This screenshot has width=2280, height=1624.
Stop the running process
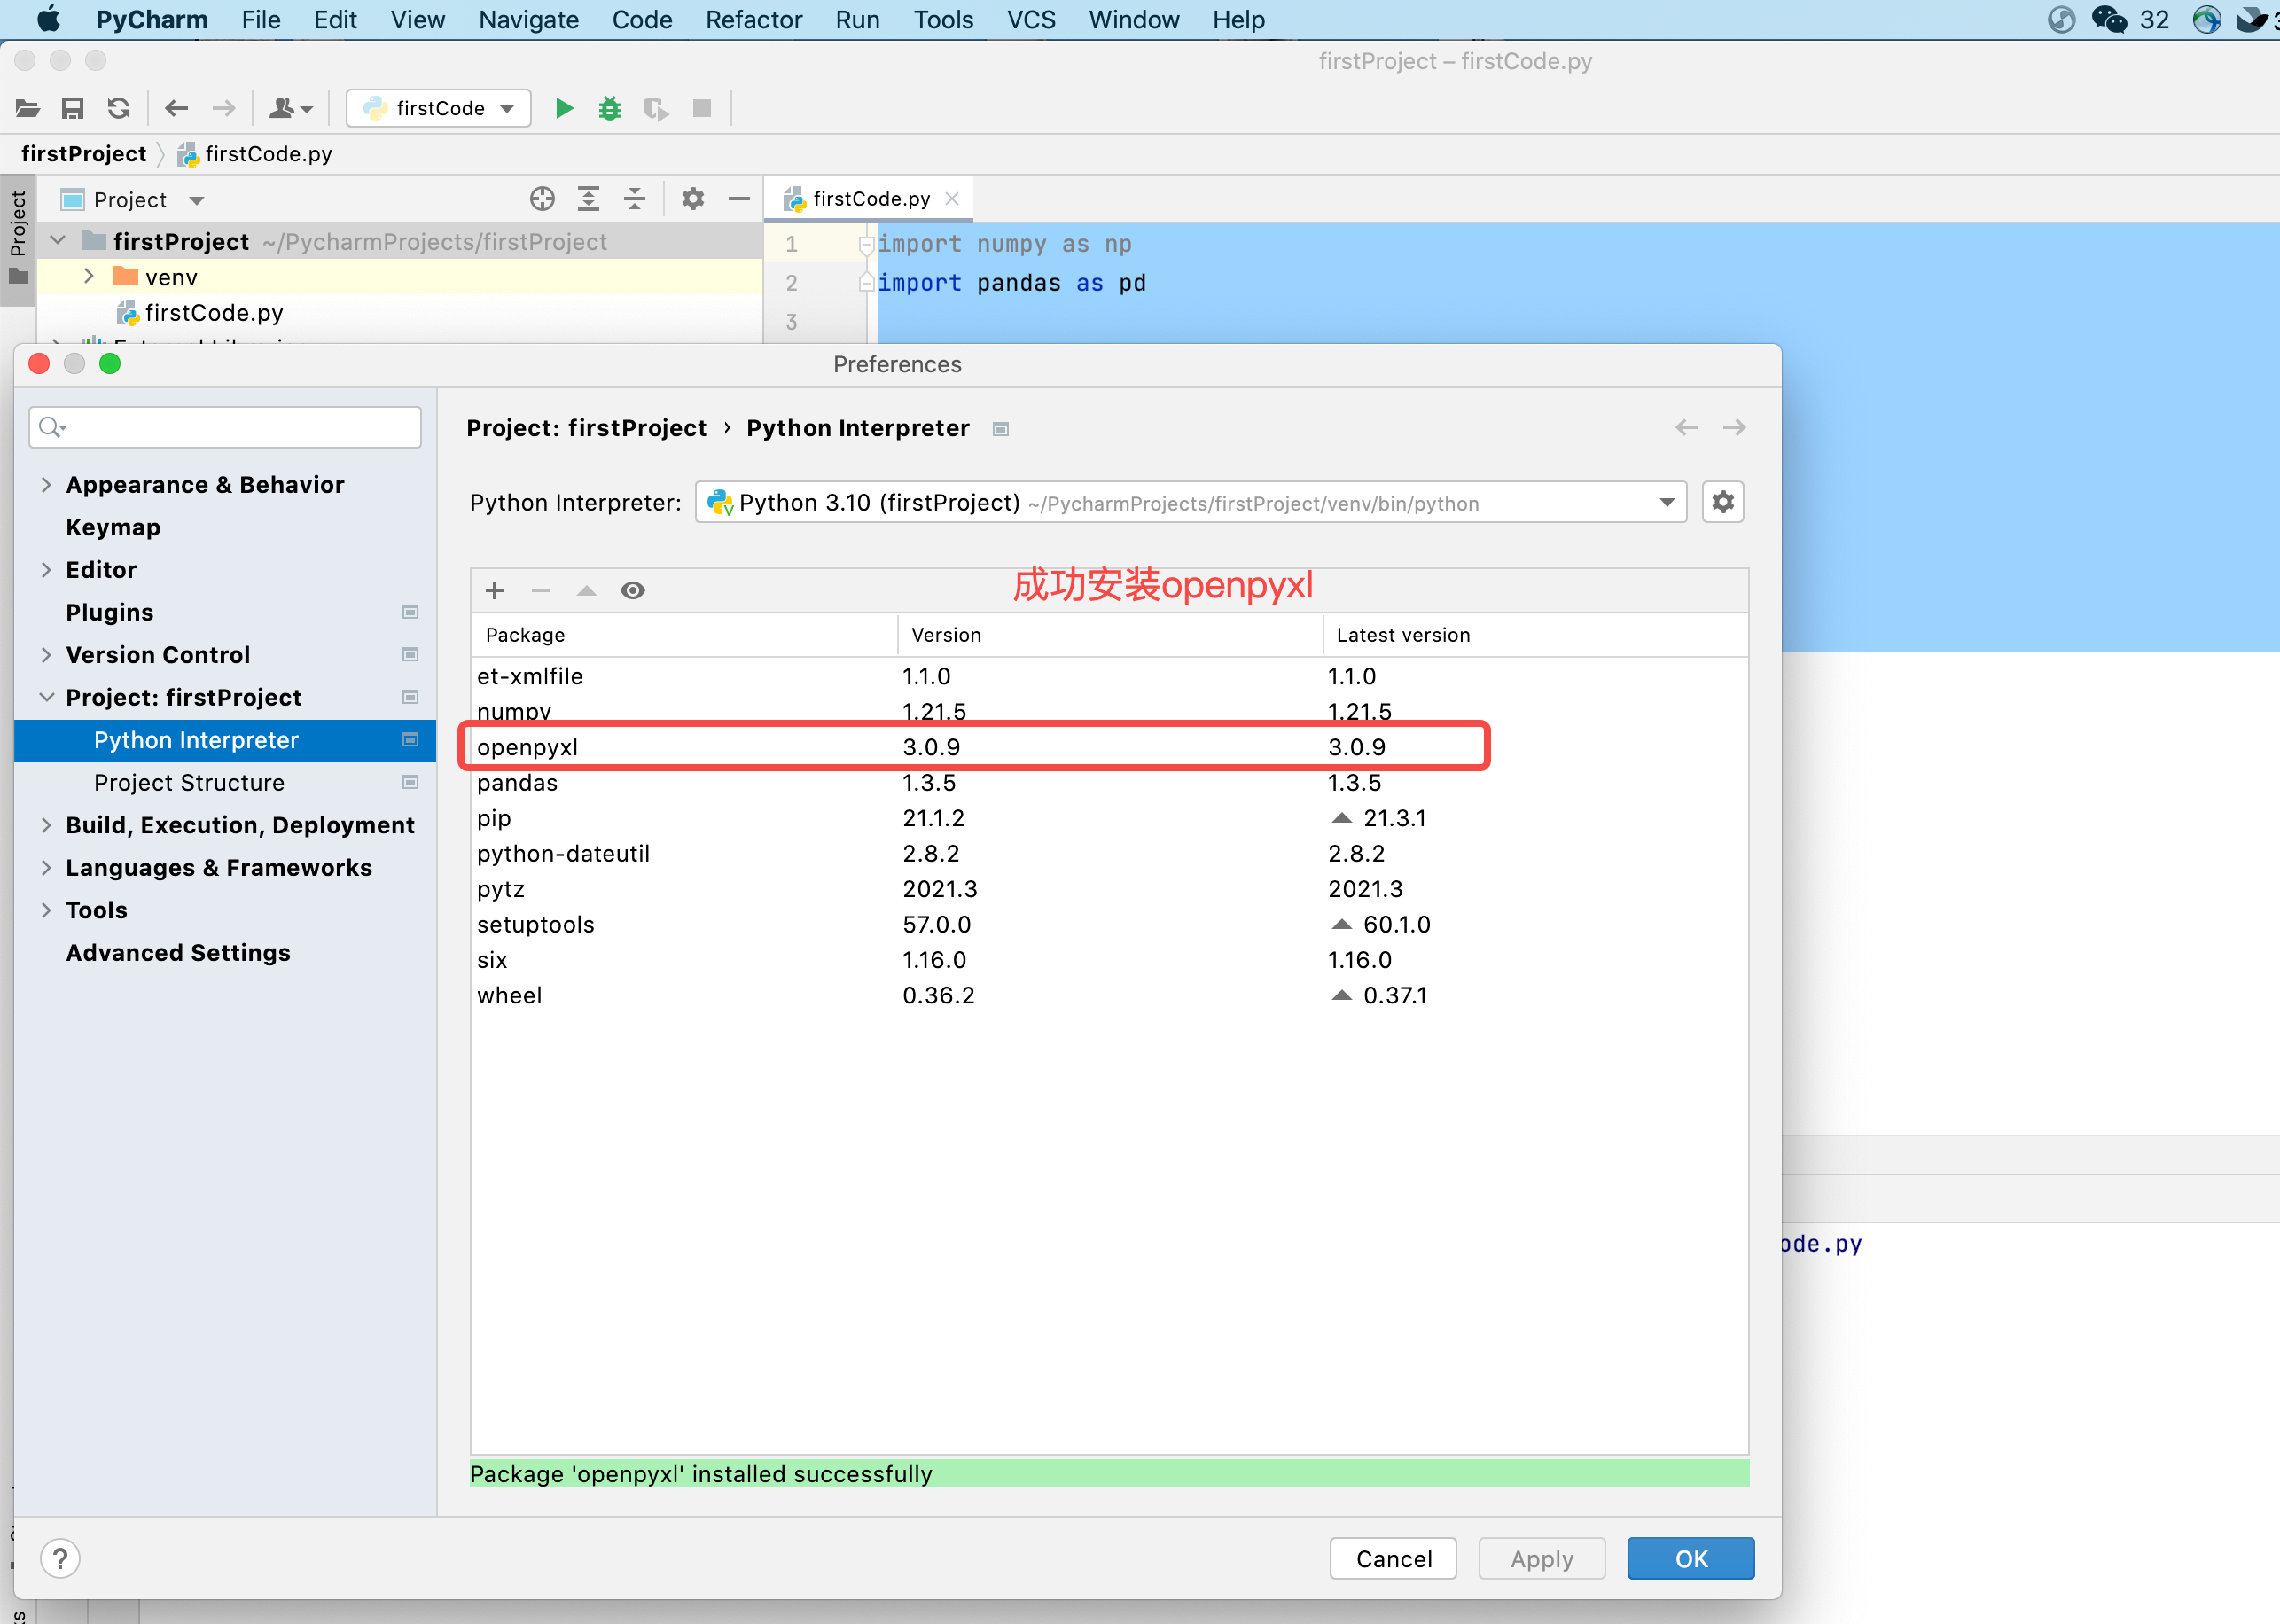(702, 108)
